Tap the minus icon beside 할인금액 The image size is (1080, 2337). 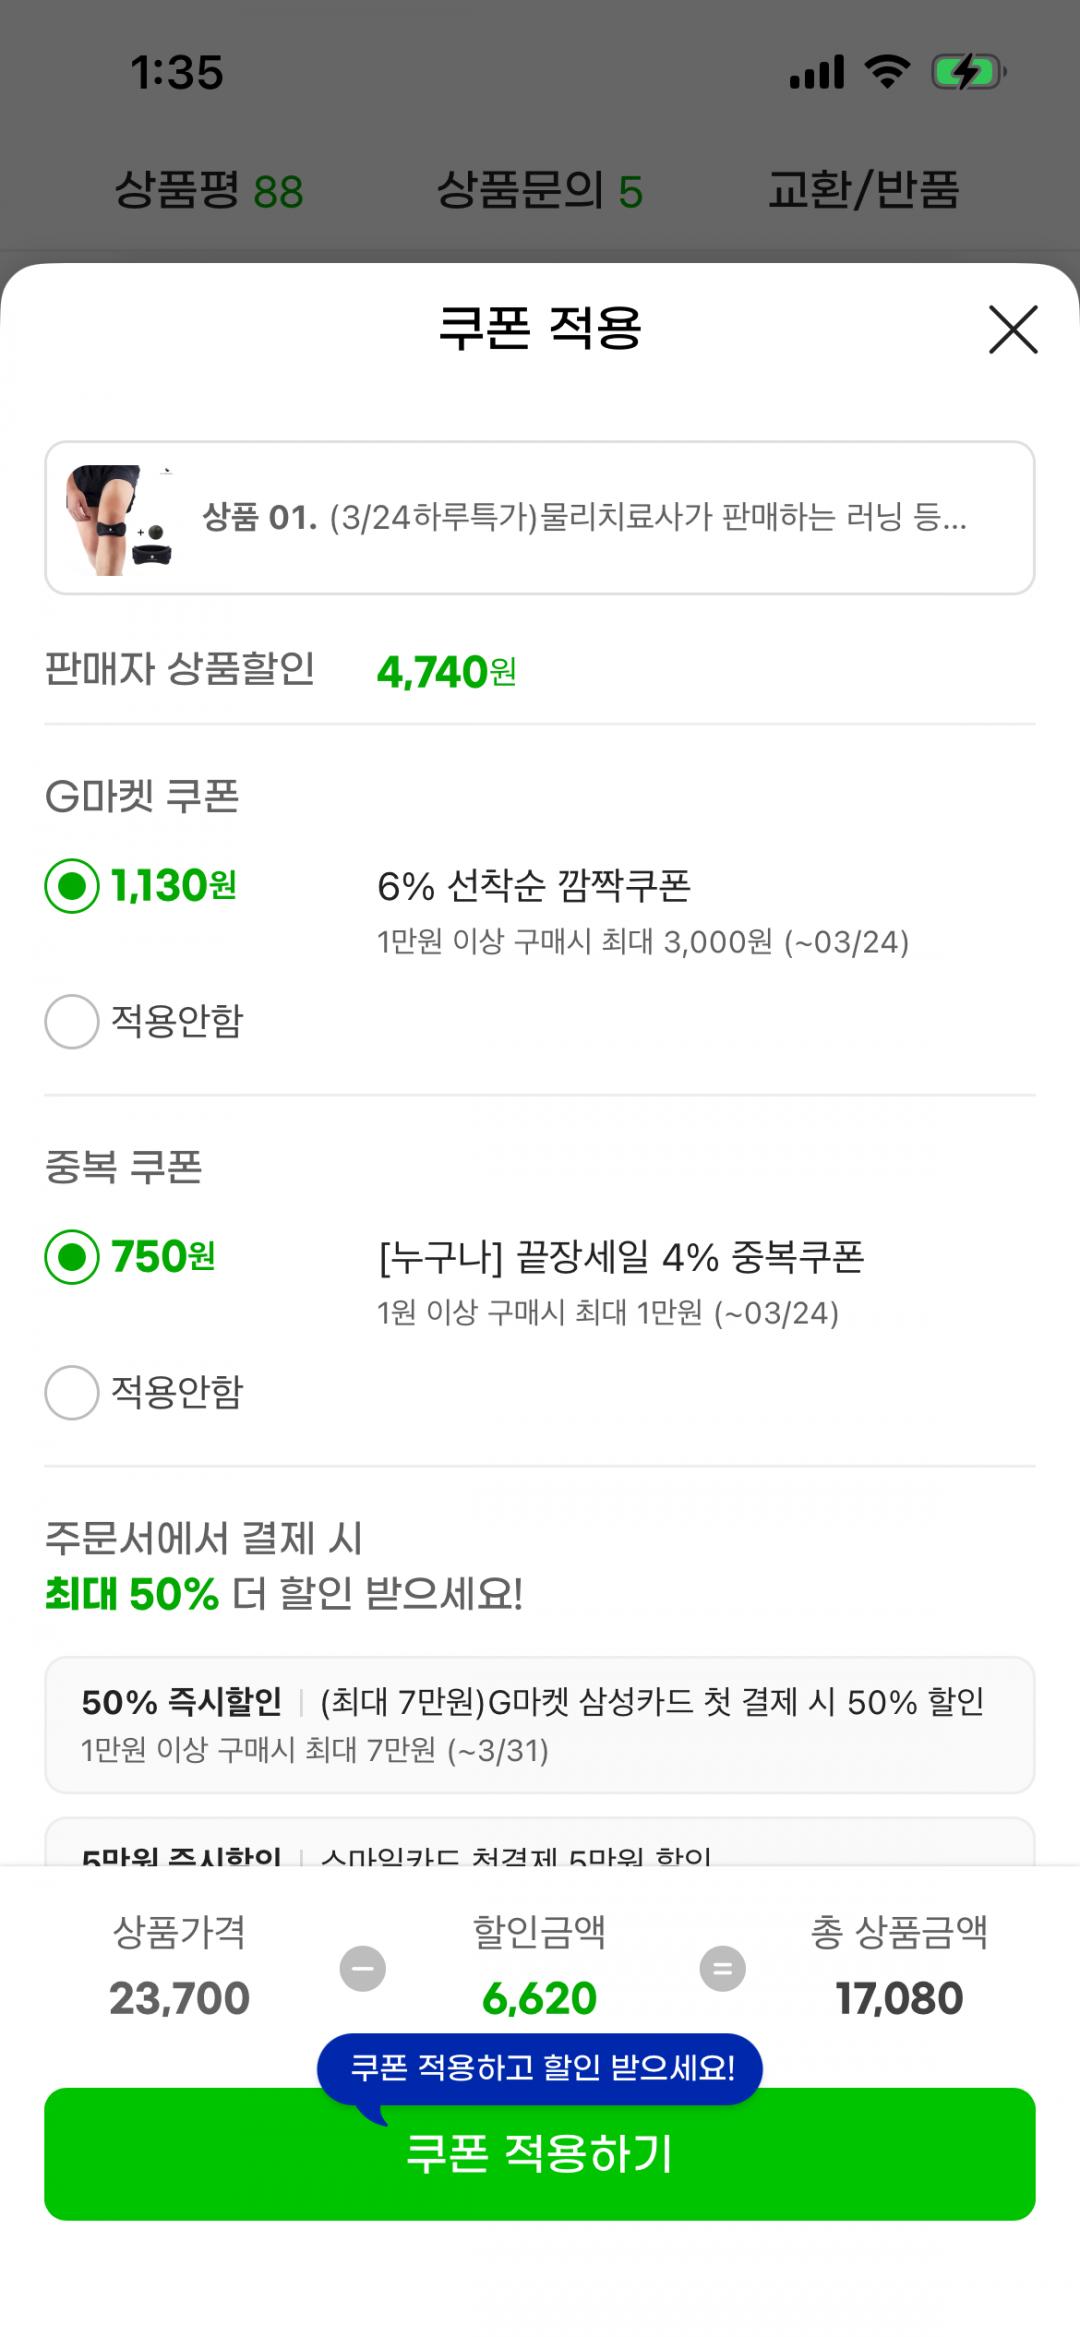pos(362,1968)
